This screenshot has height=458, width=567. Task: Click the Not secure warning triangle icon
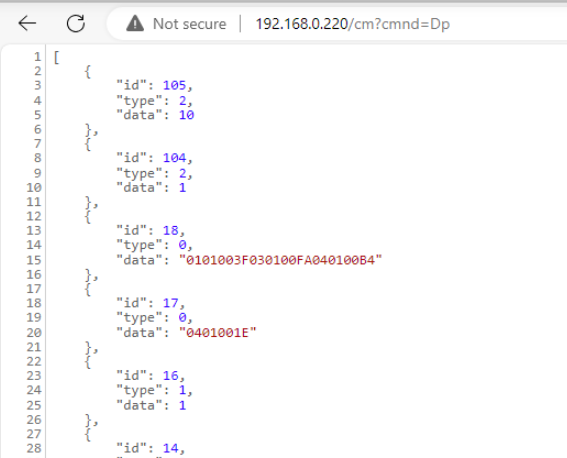click(135, 24)
